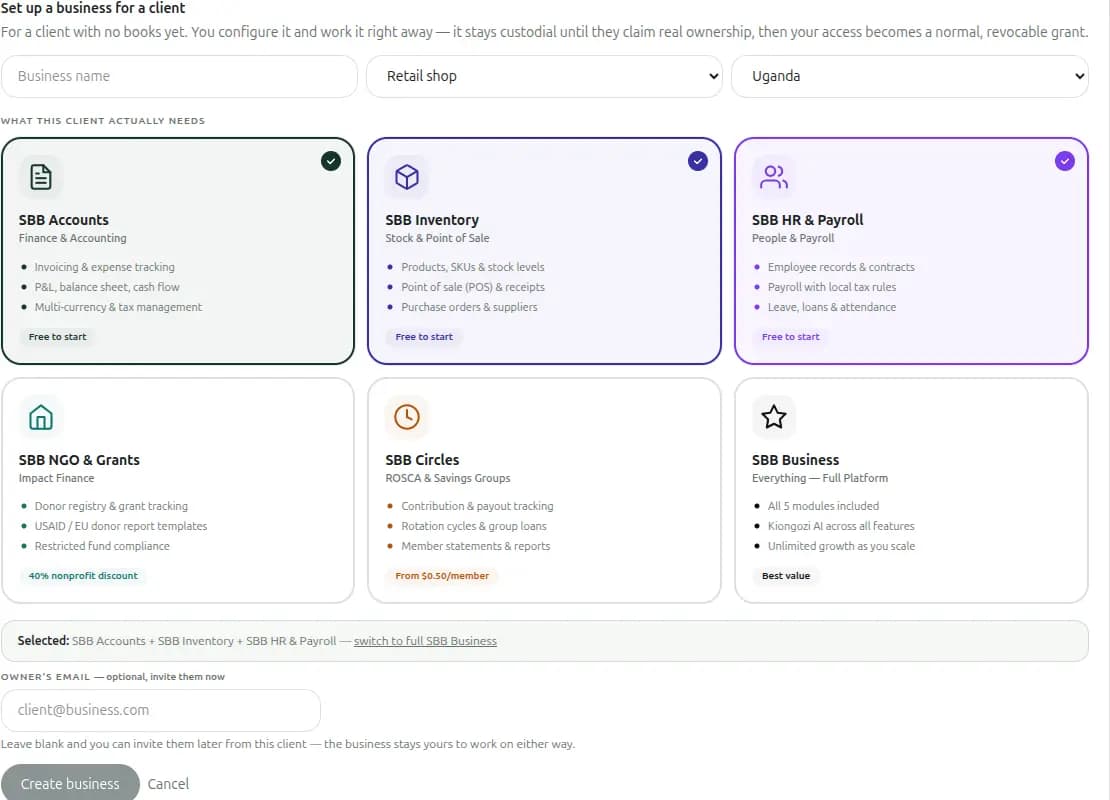Click Everything — Full Platform subtitle
This screenshot has width=1110, height=800.
[820, 479]
